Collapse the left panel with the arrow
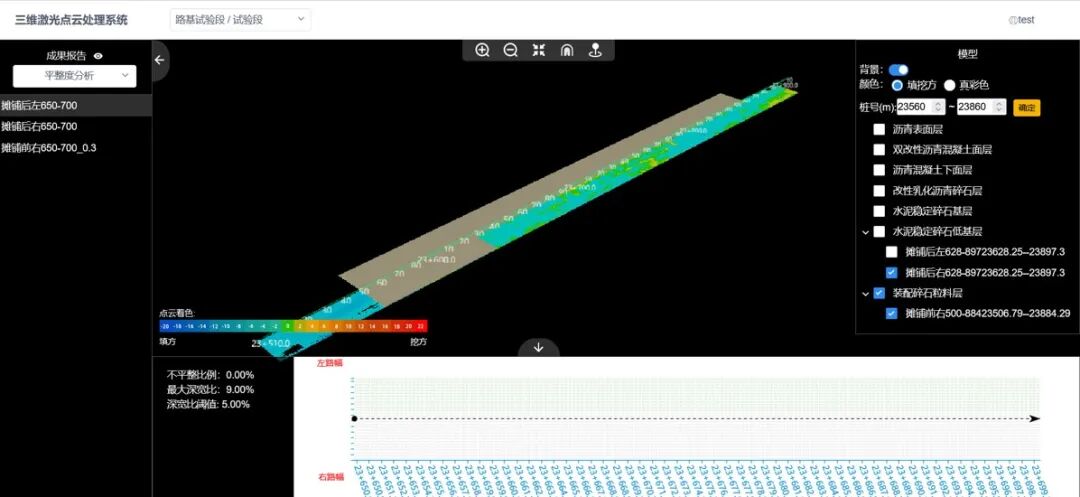This screenshot has height=497, width=1080. click(160, 60)
